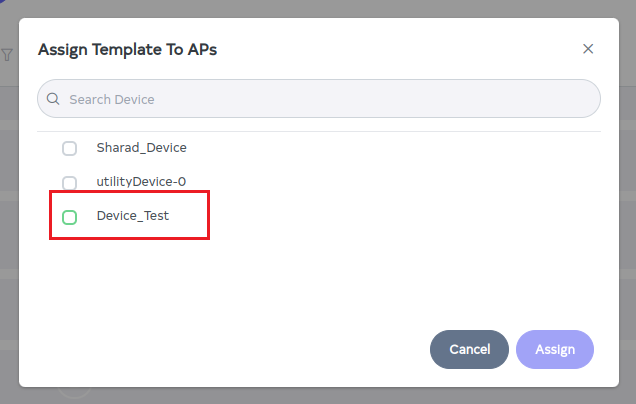Check the green Device_Test checkbox

tap(70, 217)
